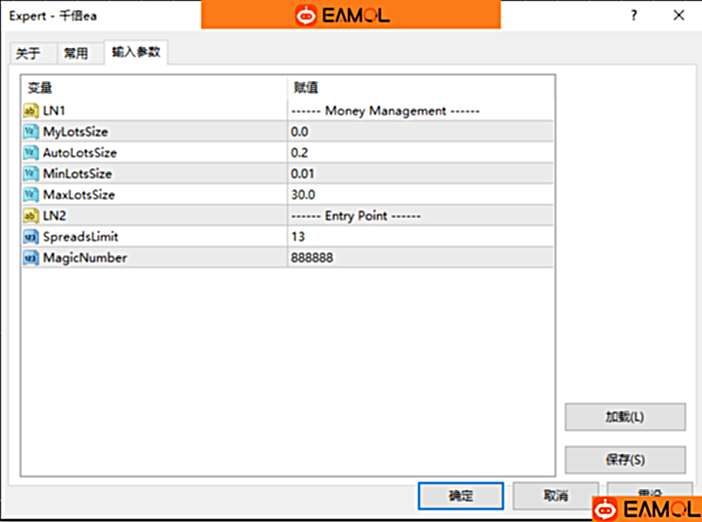
Task: Edit the MyLotsSize value 0.0
Action: point(420,132)
